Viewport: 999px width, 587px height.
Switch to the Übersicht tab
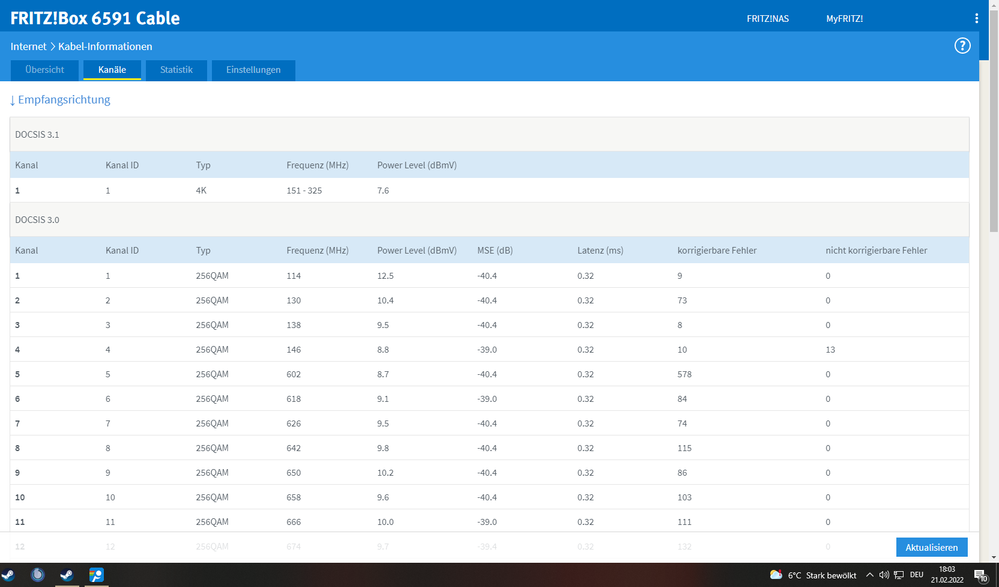point(44,70)
